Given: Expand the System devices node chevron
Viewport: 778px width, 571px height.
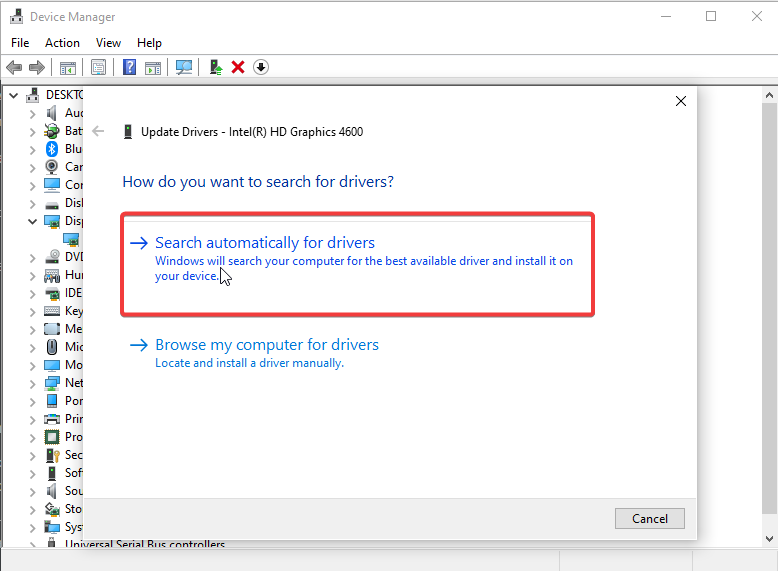Looking at the screenshot, I should pos(32,528).
